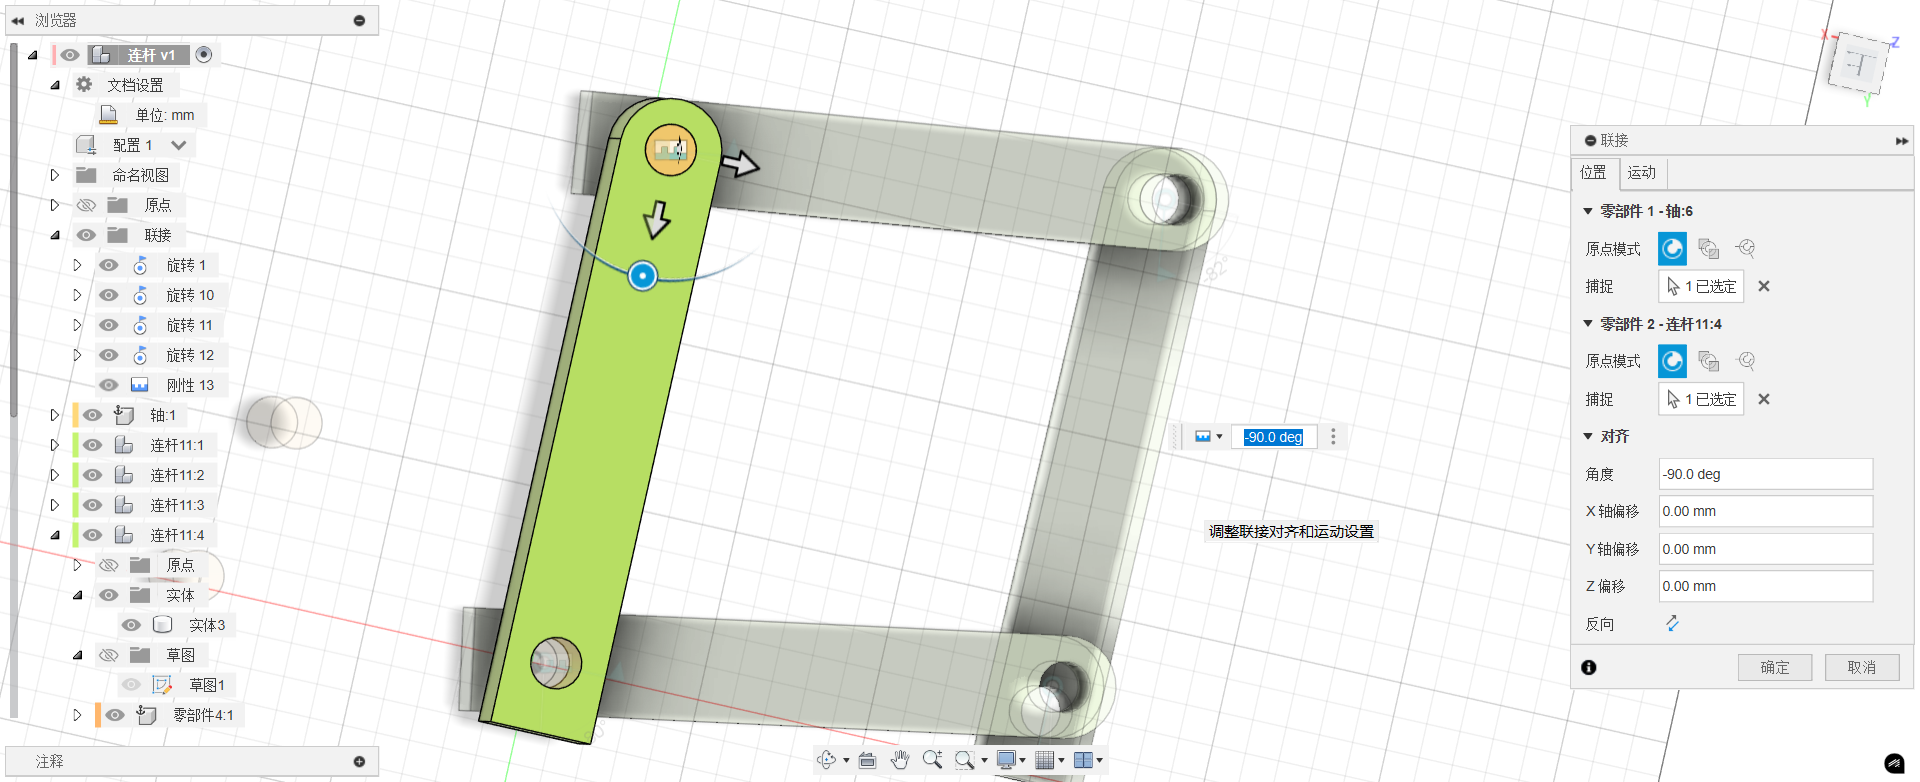Toggle visibility of 旋转 10

point(109,295)
